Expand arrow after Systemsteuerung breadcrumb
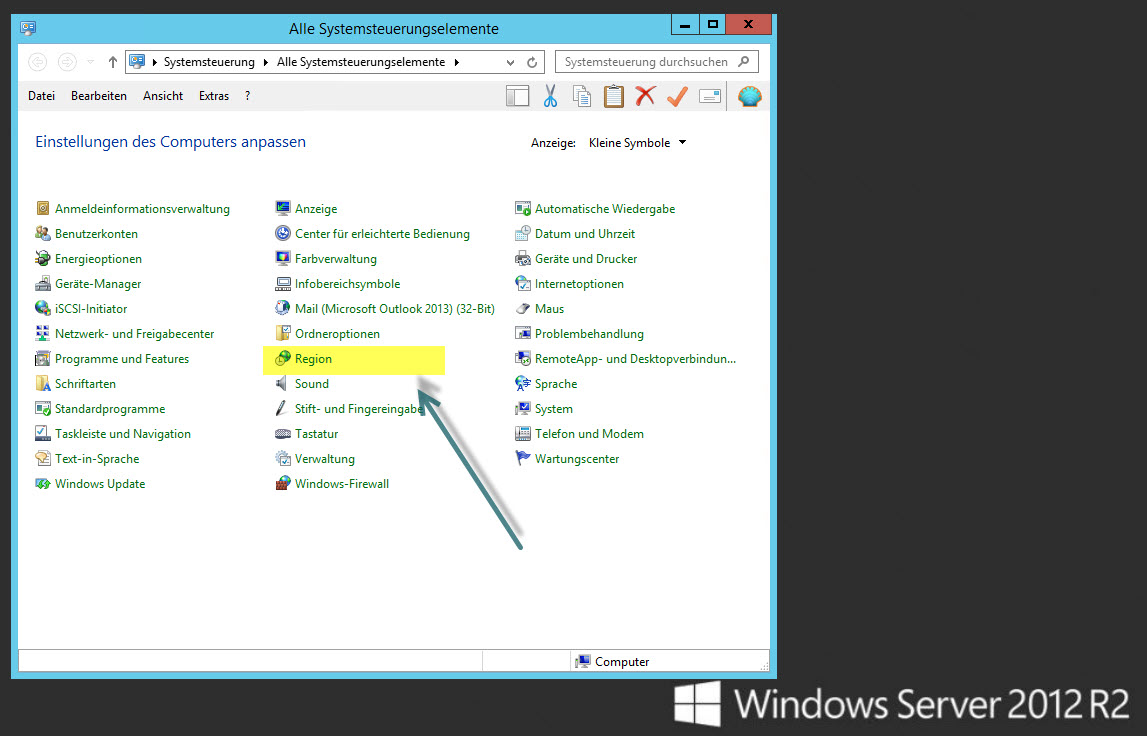1147x736 pixels. click(x=266, y=62)
